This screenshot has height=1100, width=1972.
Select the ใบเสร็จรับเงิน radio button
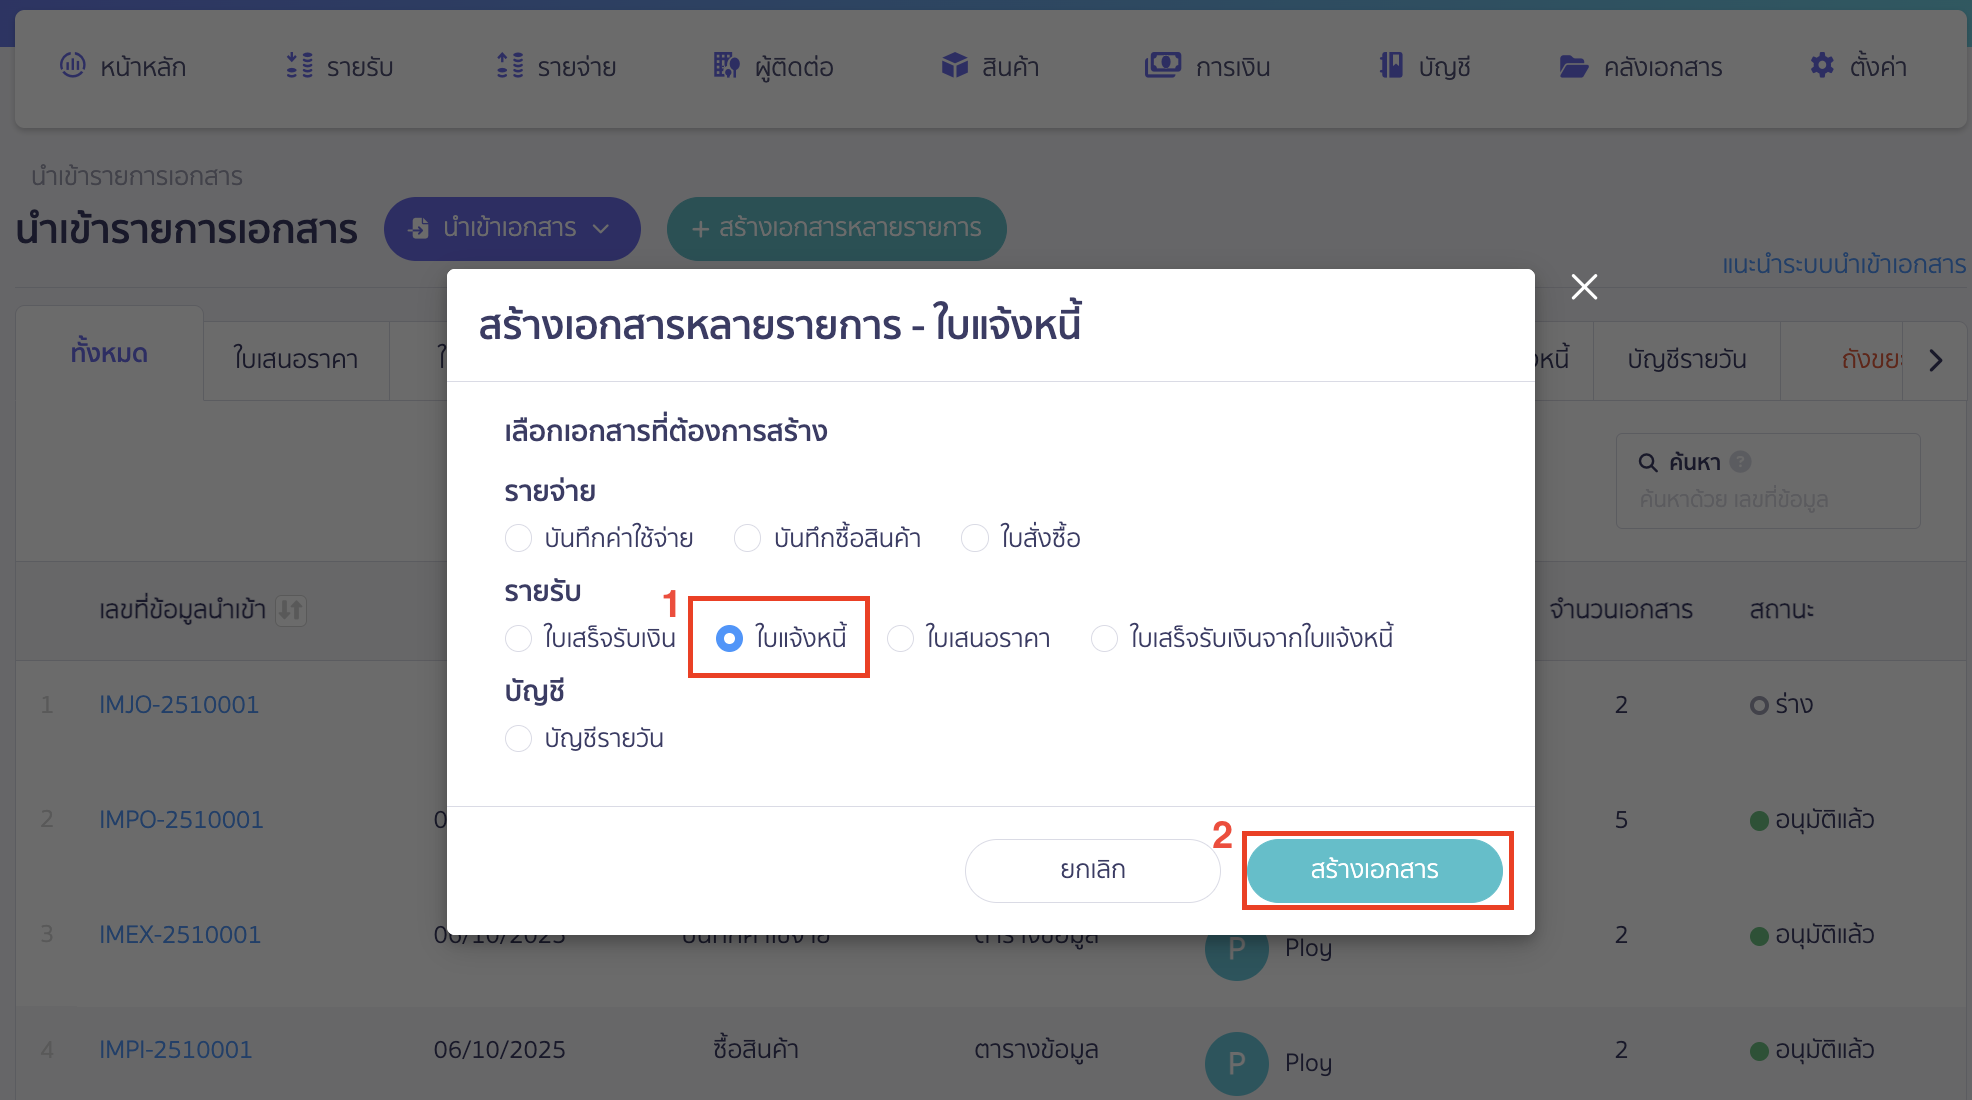pos(519,638)
